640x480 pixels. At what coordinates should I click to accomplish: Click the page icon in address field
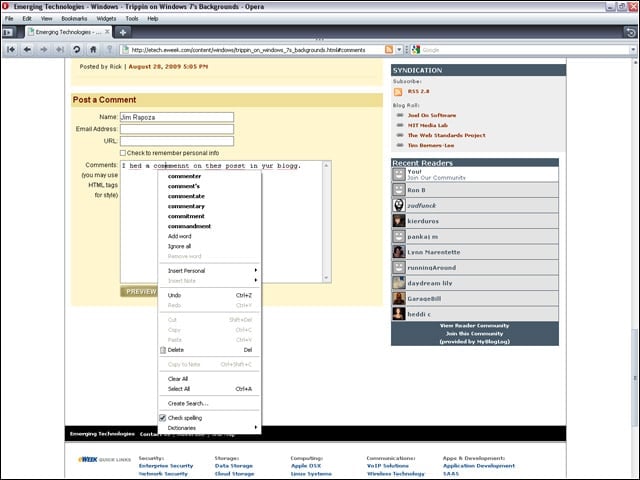coord(125,50)
